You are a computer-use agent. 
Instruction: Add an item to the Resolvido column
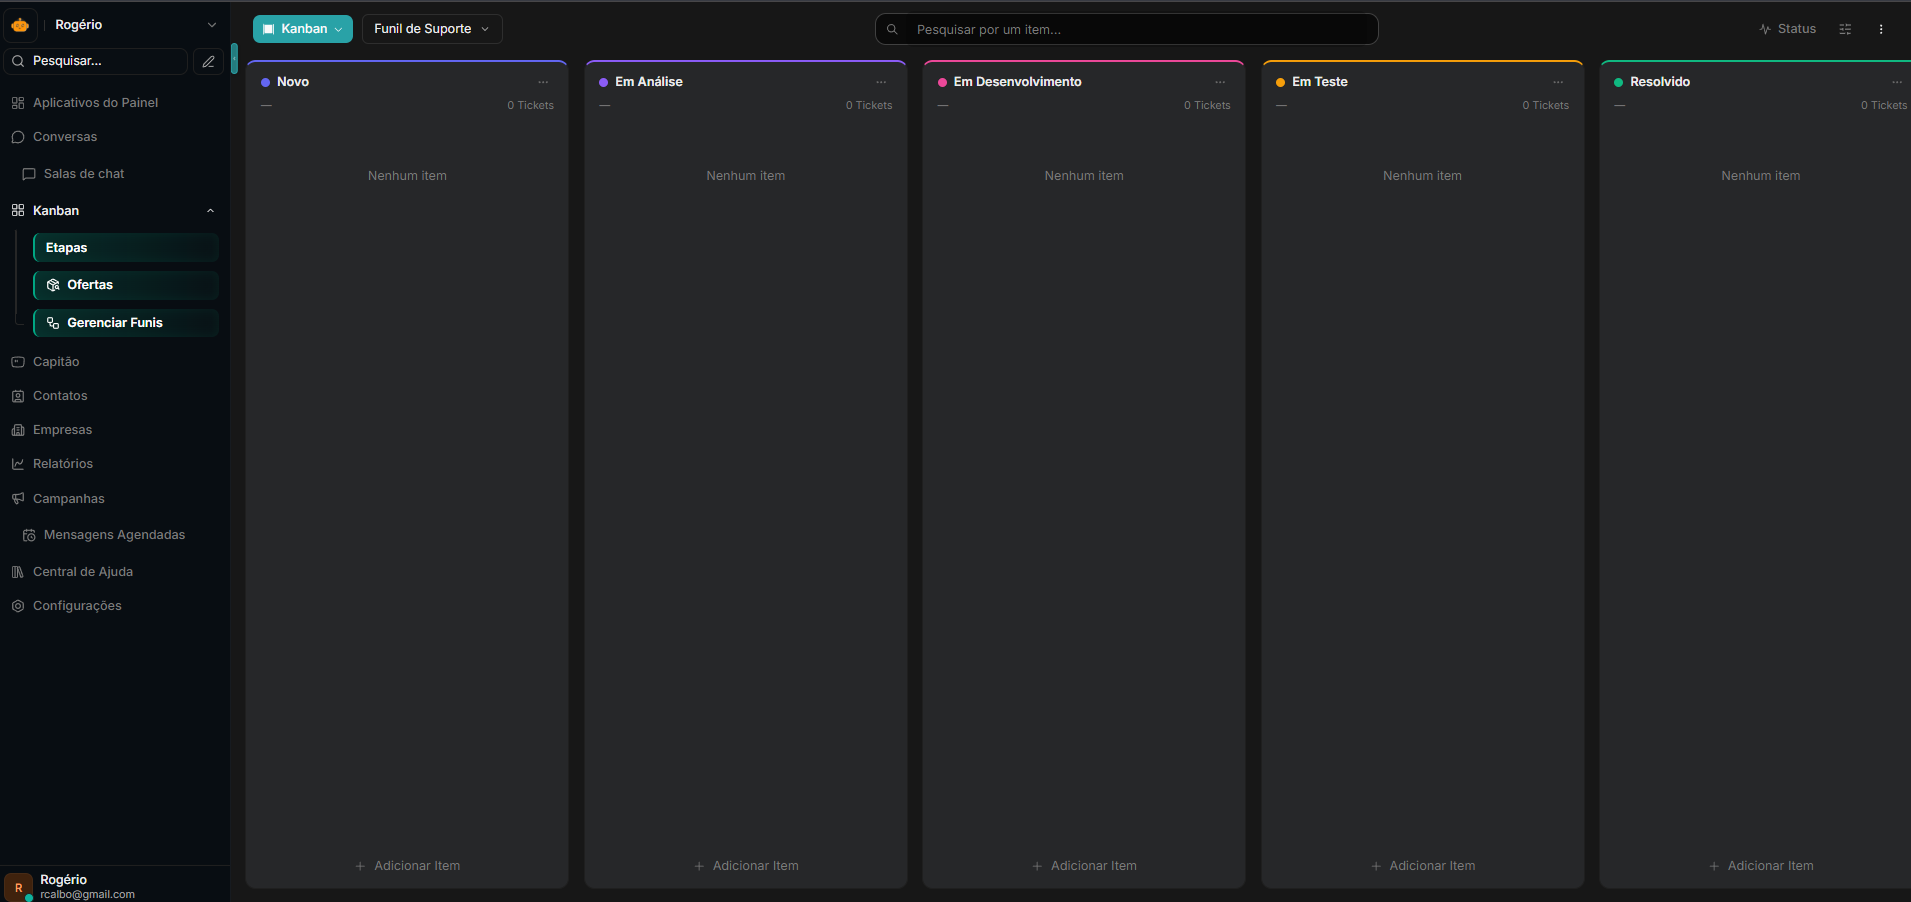coord(1761,866)
